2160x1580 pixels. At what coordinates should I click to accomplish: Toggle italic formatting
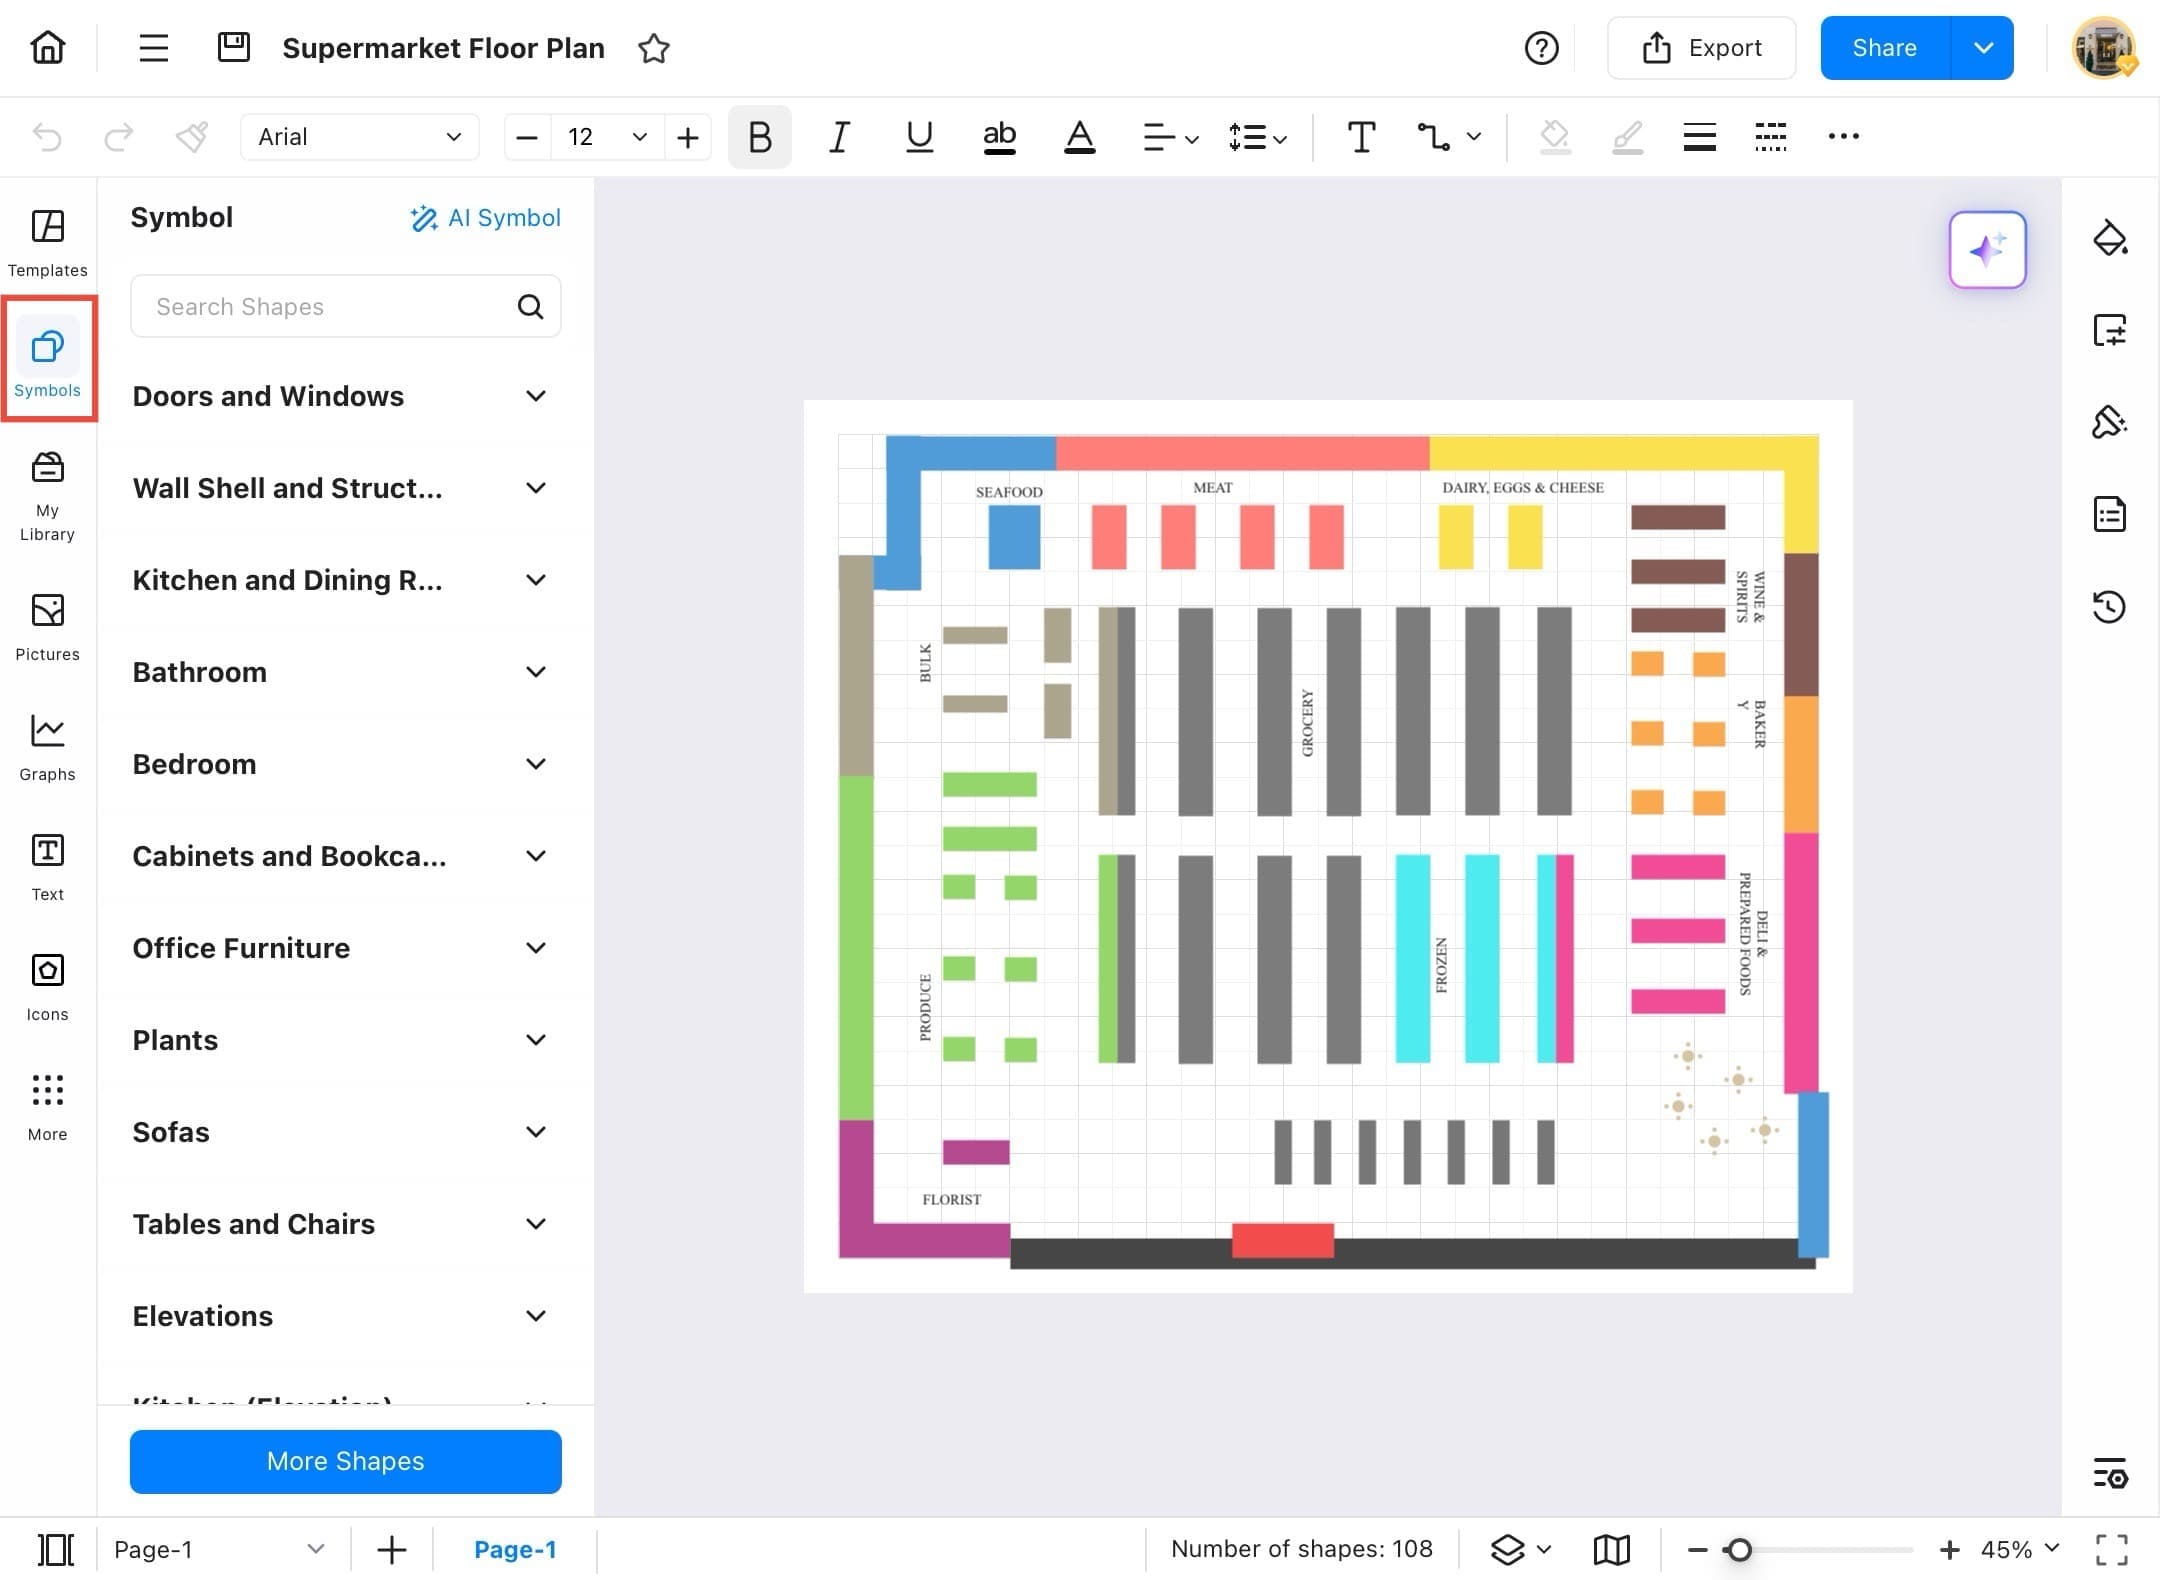(x=838, y=137)
